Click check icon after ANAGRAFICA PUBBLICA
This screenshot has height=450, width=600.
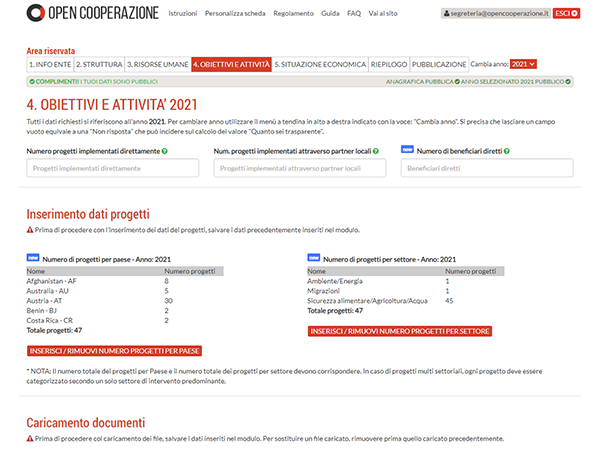point(457,82)
